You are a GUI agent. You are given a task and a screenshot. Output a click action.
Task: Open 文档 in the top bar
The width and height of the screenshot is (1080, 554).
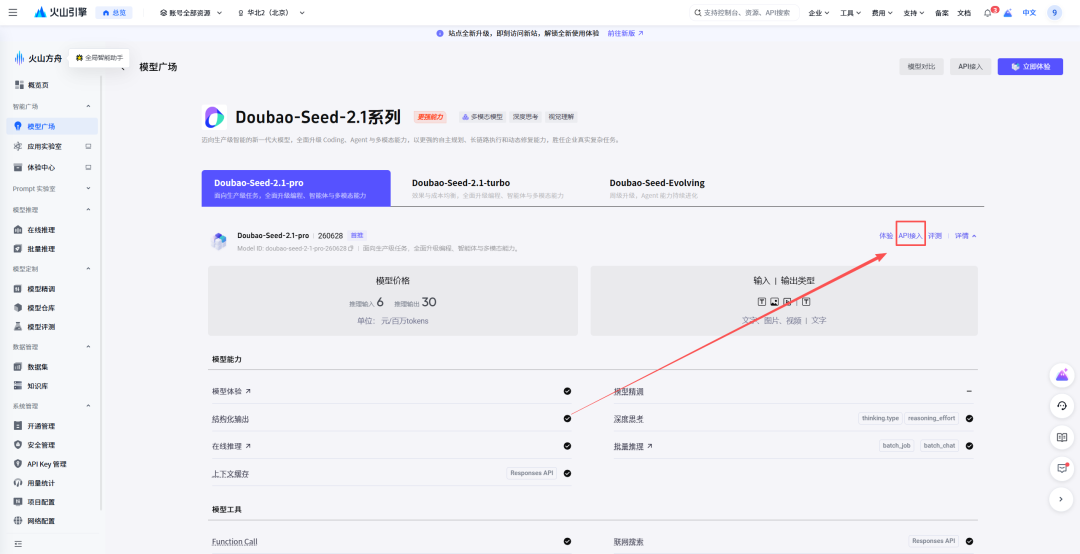tap(964, 13)
